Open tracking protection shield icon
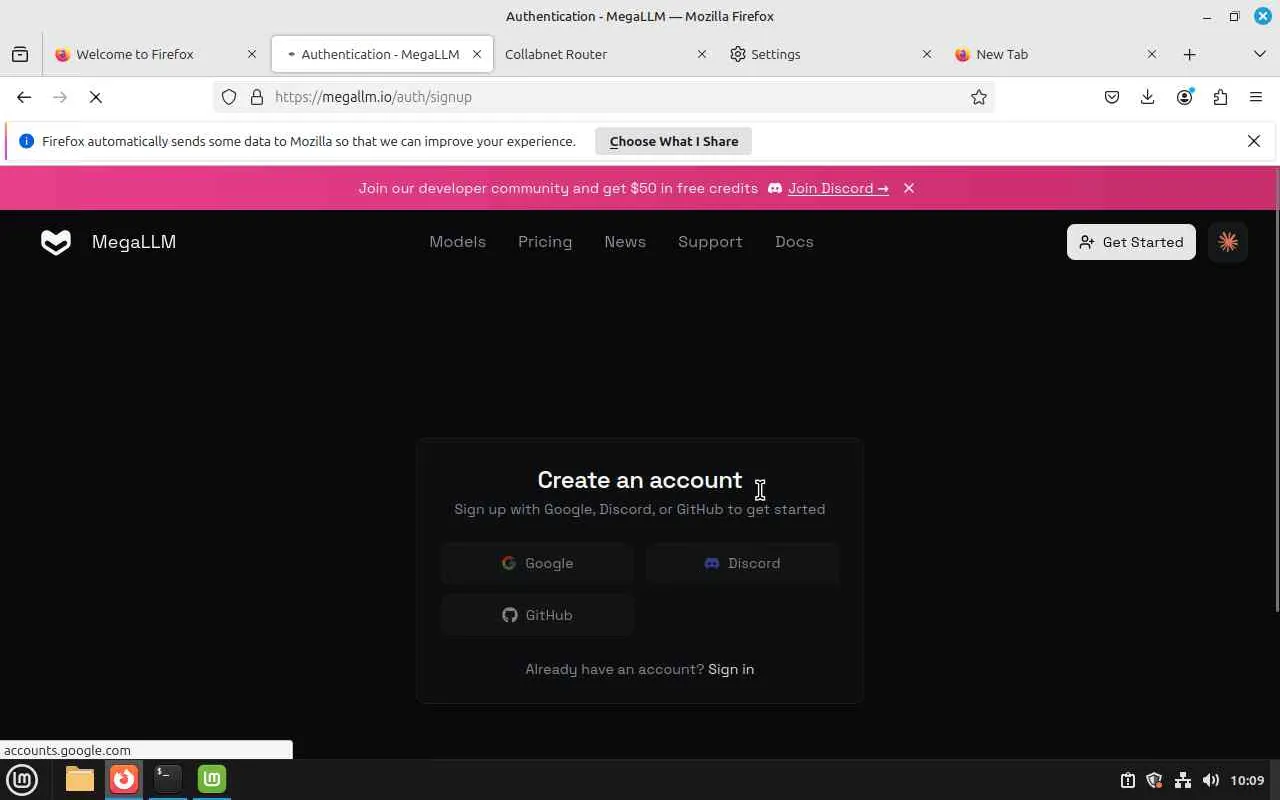The height and width of the screenshot is (800, 1280). (x=229, y=97)
